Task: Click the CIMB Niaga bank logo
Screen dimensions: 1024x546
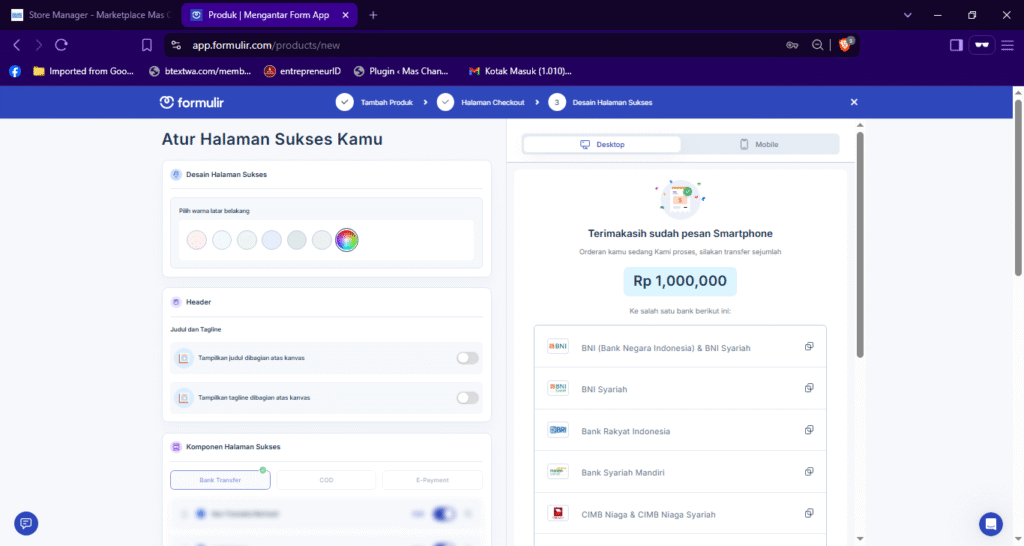Action: pos(558,513)
